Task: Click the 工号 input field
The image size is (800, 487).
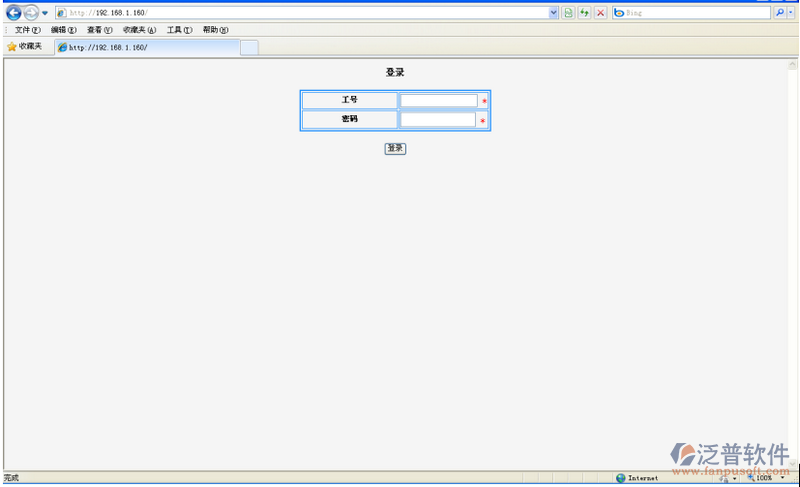Action: (x=438, y=100)
